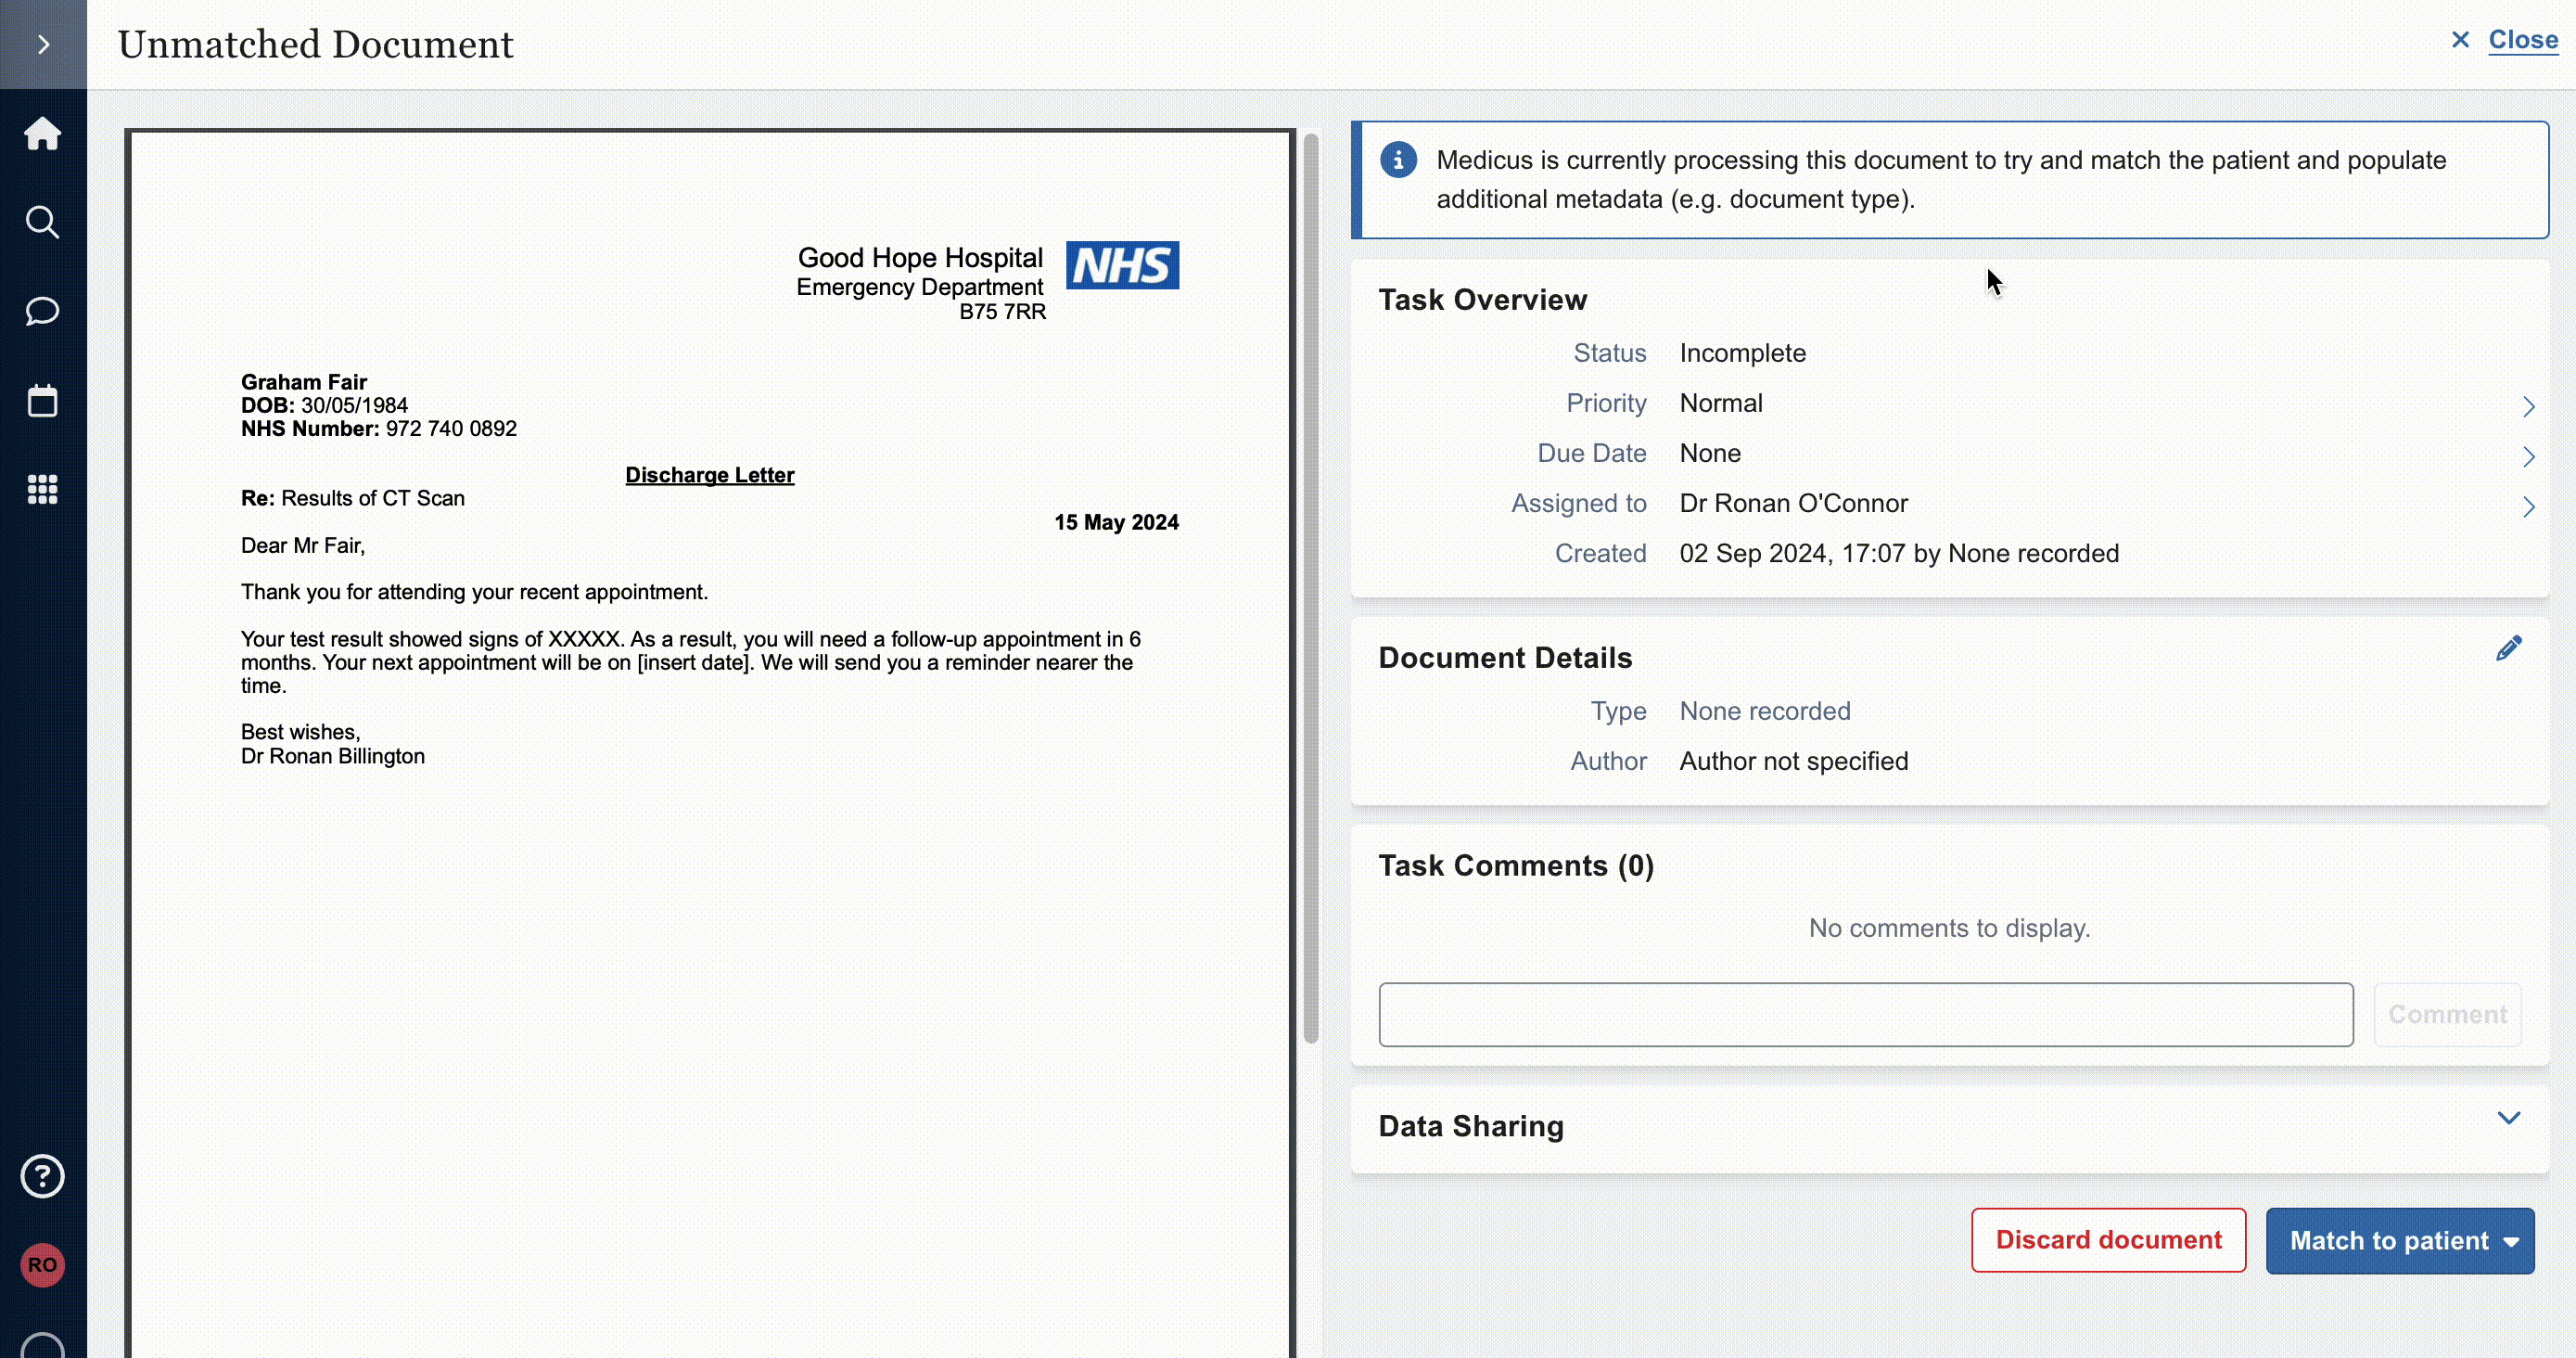Screen dimensions: 2576x1358
Task: Open the apps grid menu icon
Action: tap(43, 489)
